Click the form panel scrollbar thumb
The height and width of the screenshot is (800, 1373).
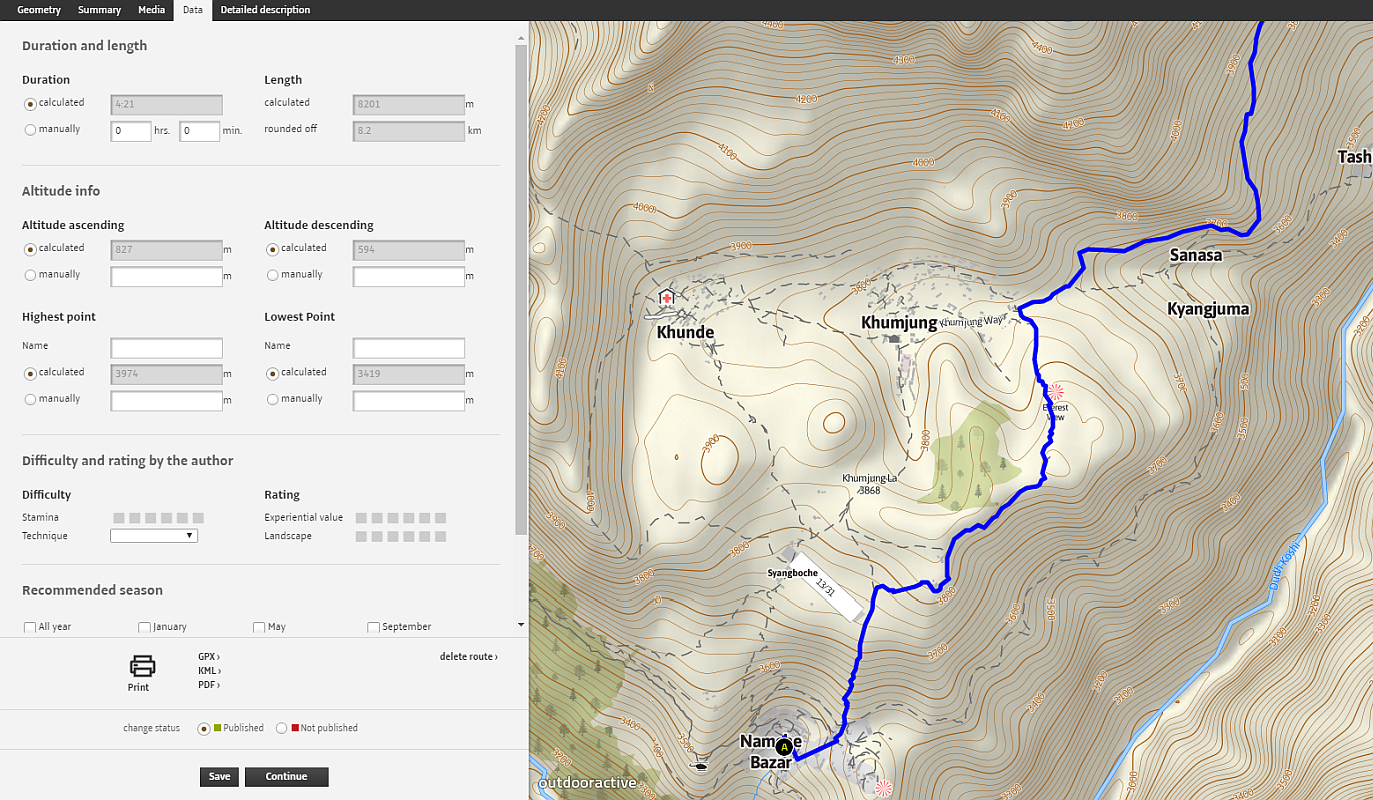click(x=520, y=290)
